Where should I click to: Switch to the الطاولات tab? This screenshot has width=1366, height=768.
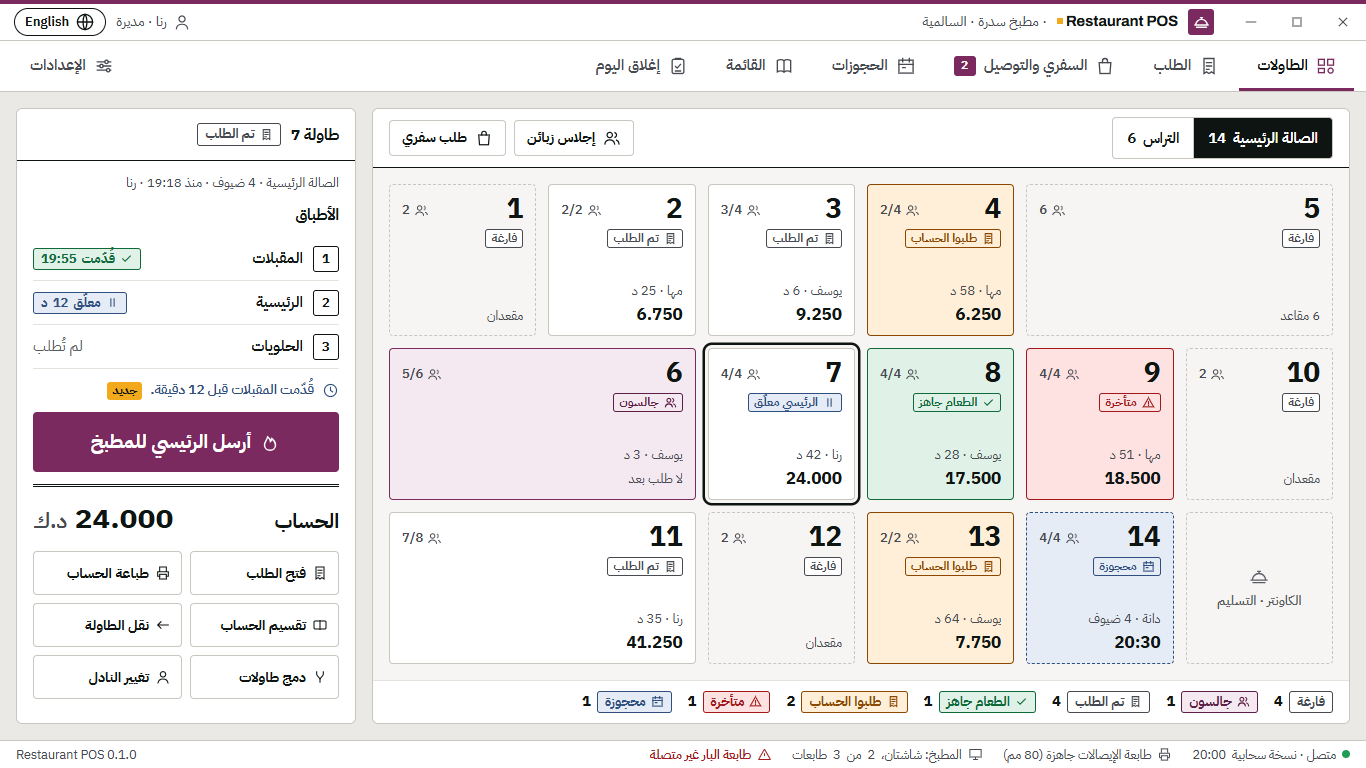[1296, 66]
